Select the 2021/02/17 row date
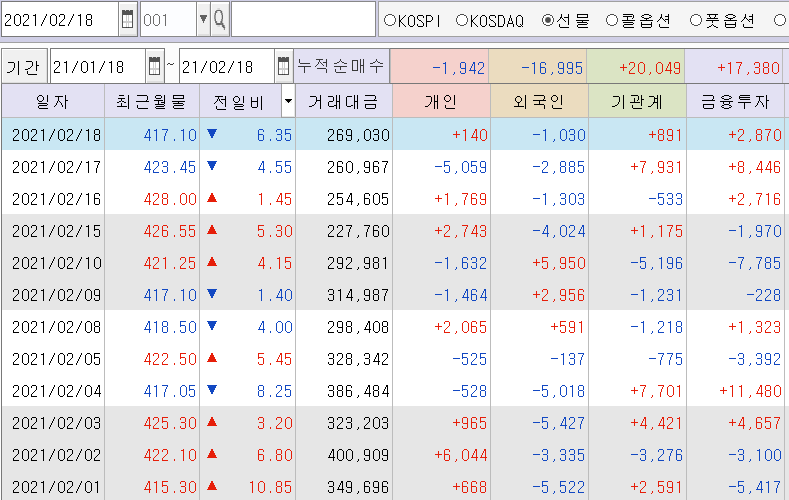Image resolution: width=789 pixels, height=500 pixels. (56, 167)
